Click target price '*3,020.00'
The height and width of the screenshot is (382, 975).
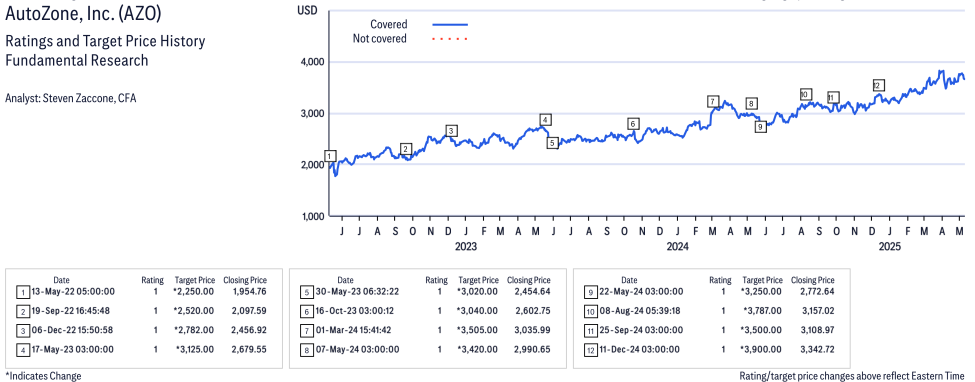(x=478, y=291)
